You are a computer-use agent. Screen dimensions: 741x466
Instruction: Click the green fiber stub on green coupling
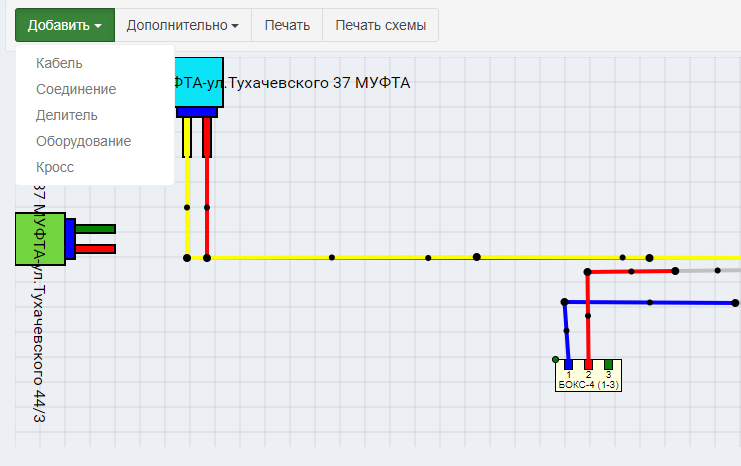pyautogui.click(x=96, y=229)
